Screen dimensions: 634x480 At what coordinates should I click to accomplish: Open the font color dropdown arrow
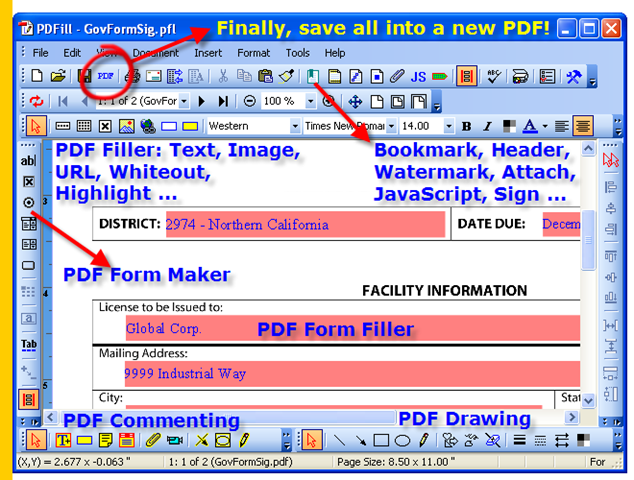coord(545,127)
